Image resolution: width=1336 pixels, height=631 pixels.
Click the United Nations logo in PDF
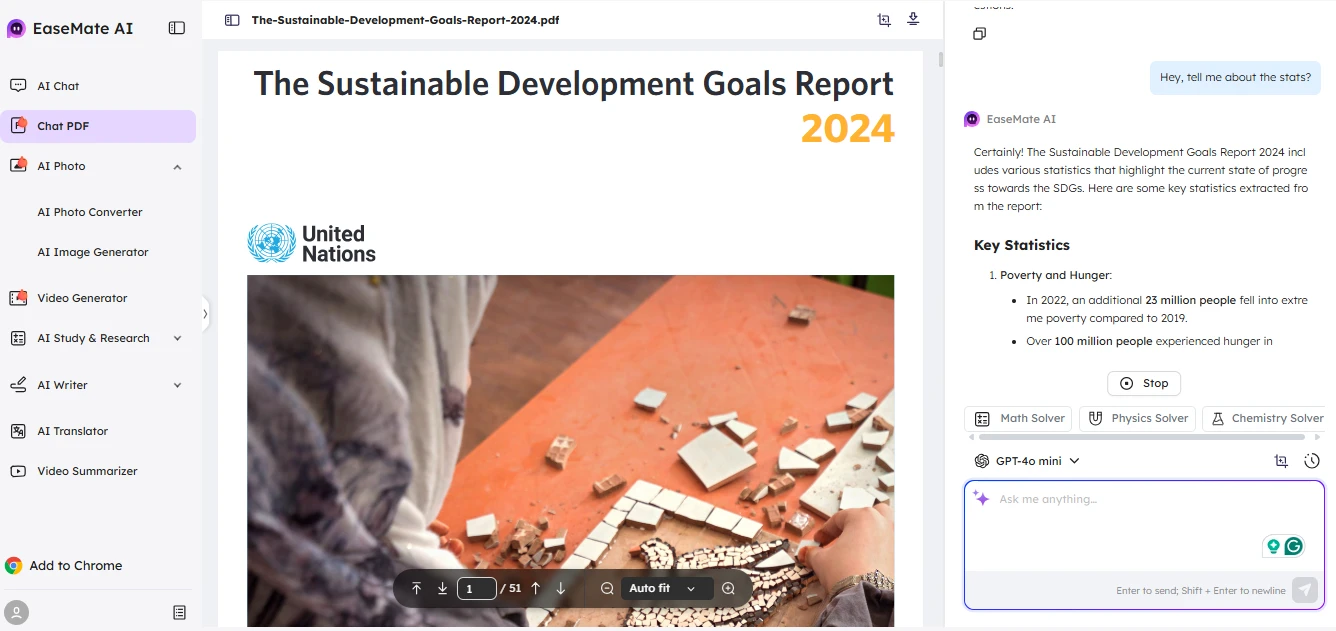312,243
